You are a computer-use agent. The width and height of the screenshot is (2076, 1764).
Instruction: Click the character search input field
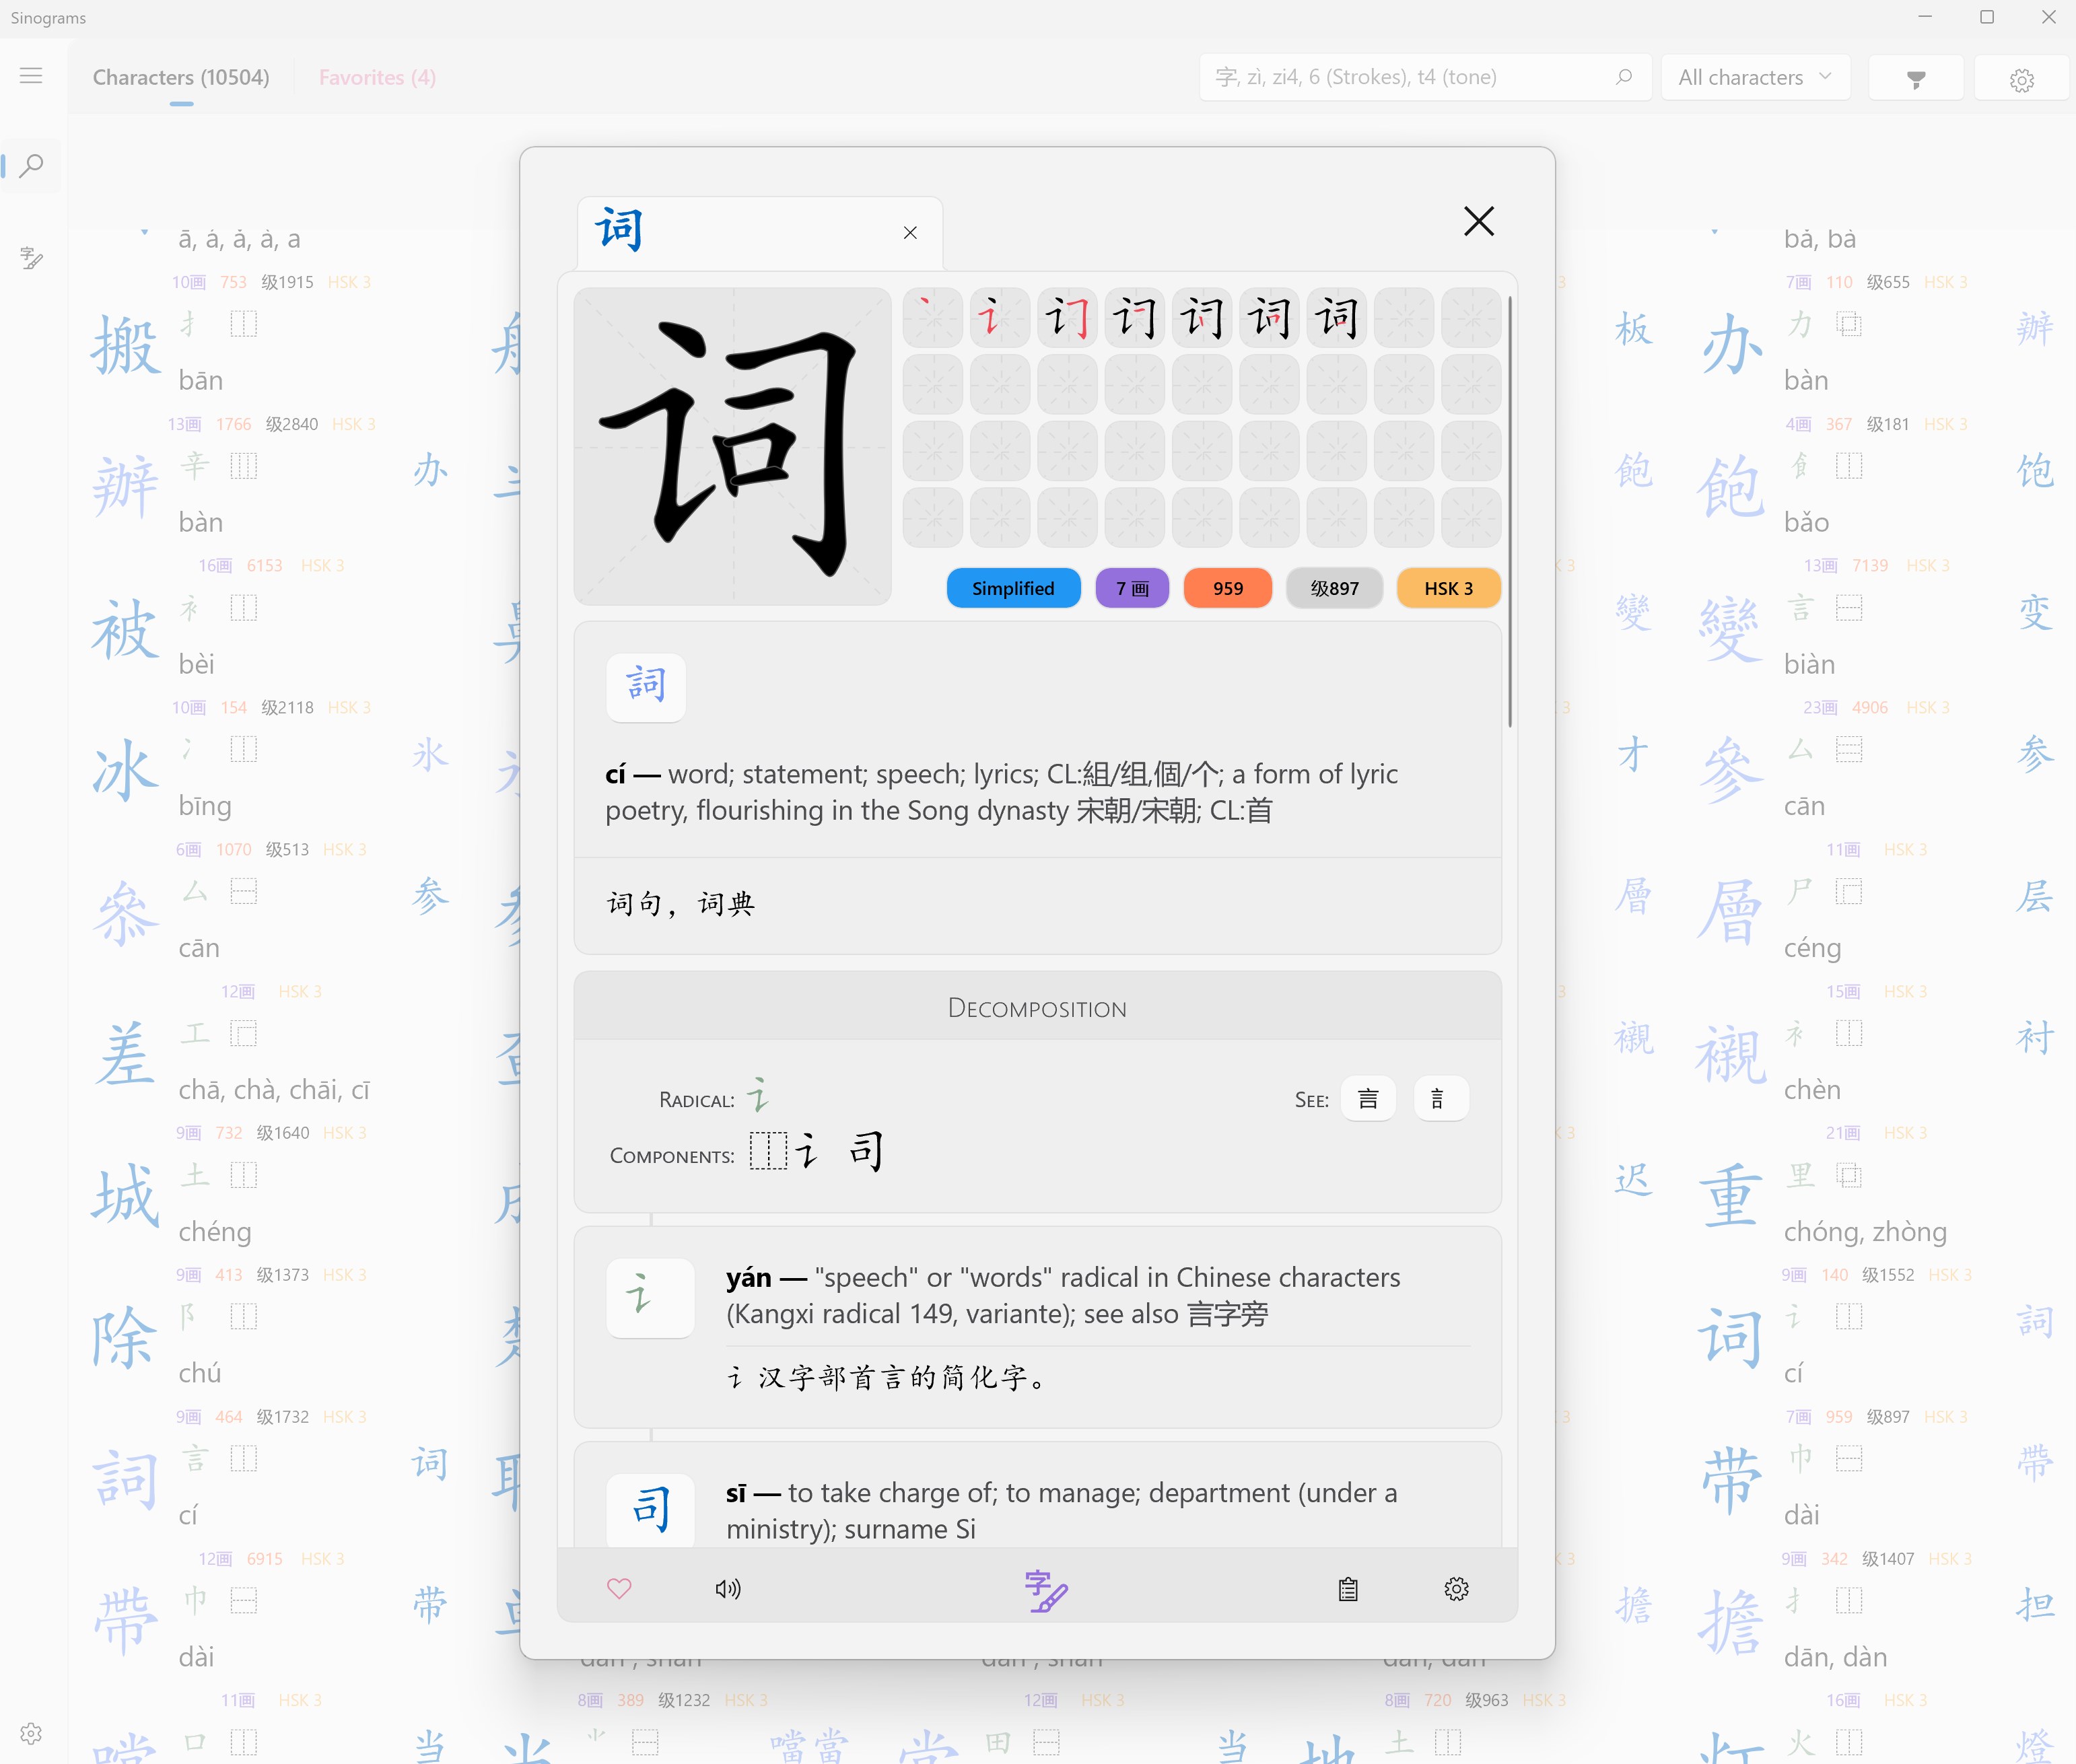pyautogui.click(x=1400, y=78)
